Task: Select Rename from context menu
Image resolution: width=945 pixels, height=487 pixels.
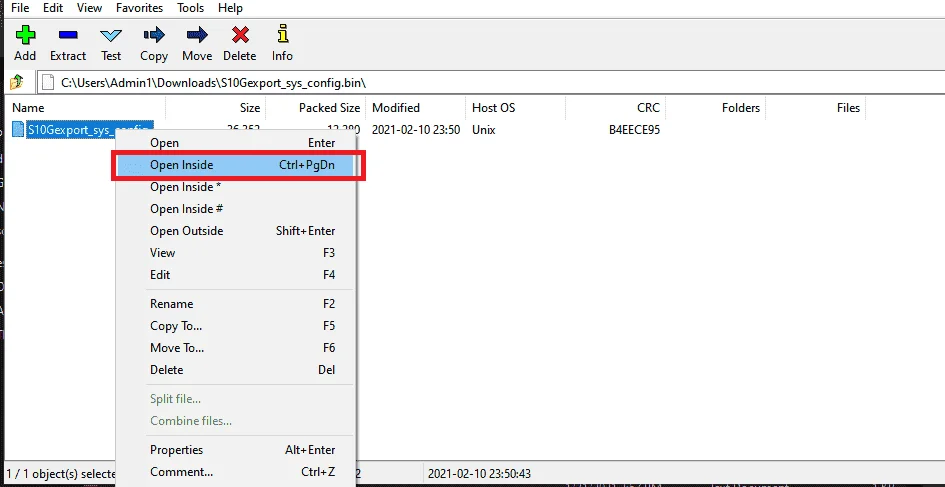Action: tap(235, 304)
